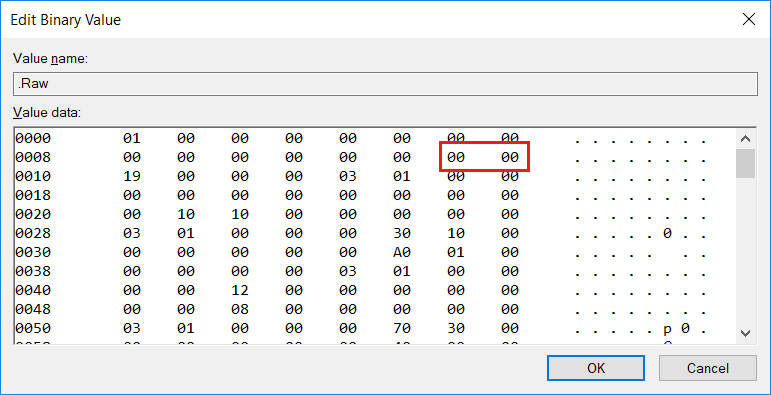Image resolution: width=771 pixels, height=395 pixels.
Task: Select offset label 0048
Action: (33, 309)
